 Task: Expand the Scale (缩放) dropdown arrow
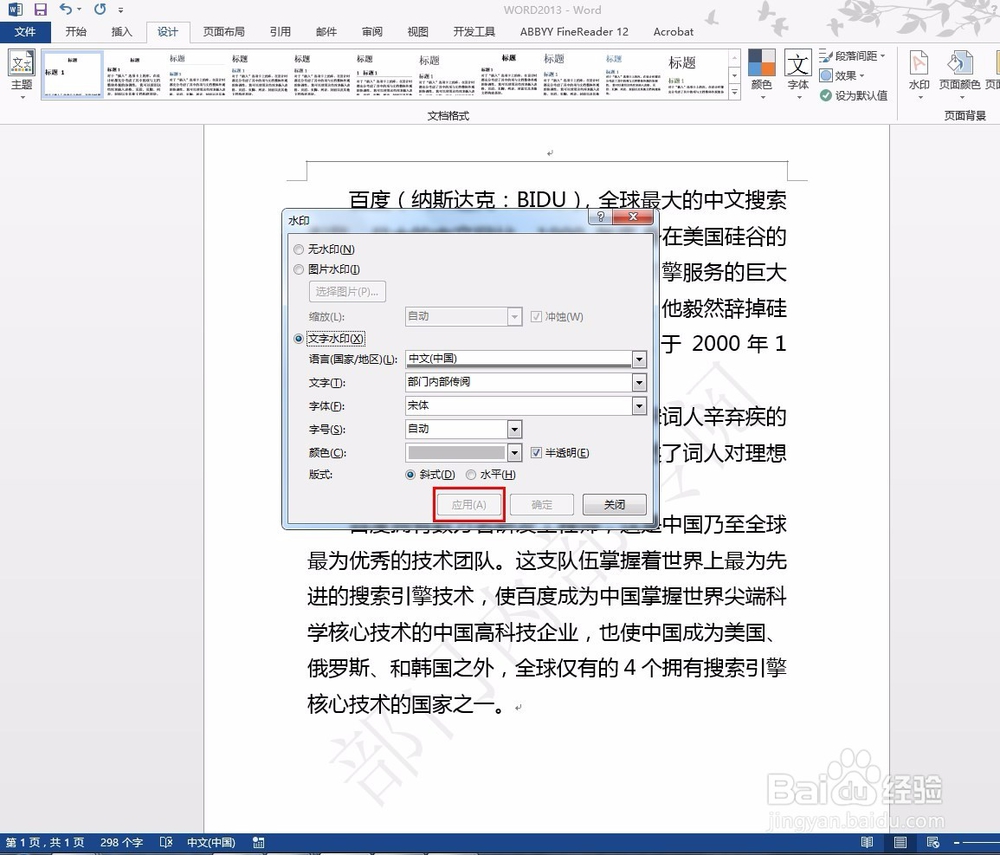coord(515,316)
